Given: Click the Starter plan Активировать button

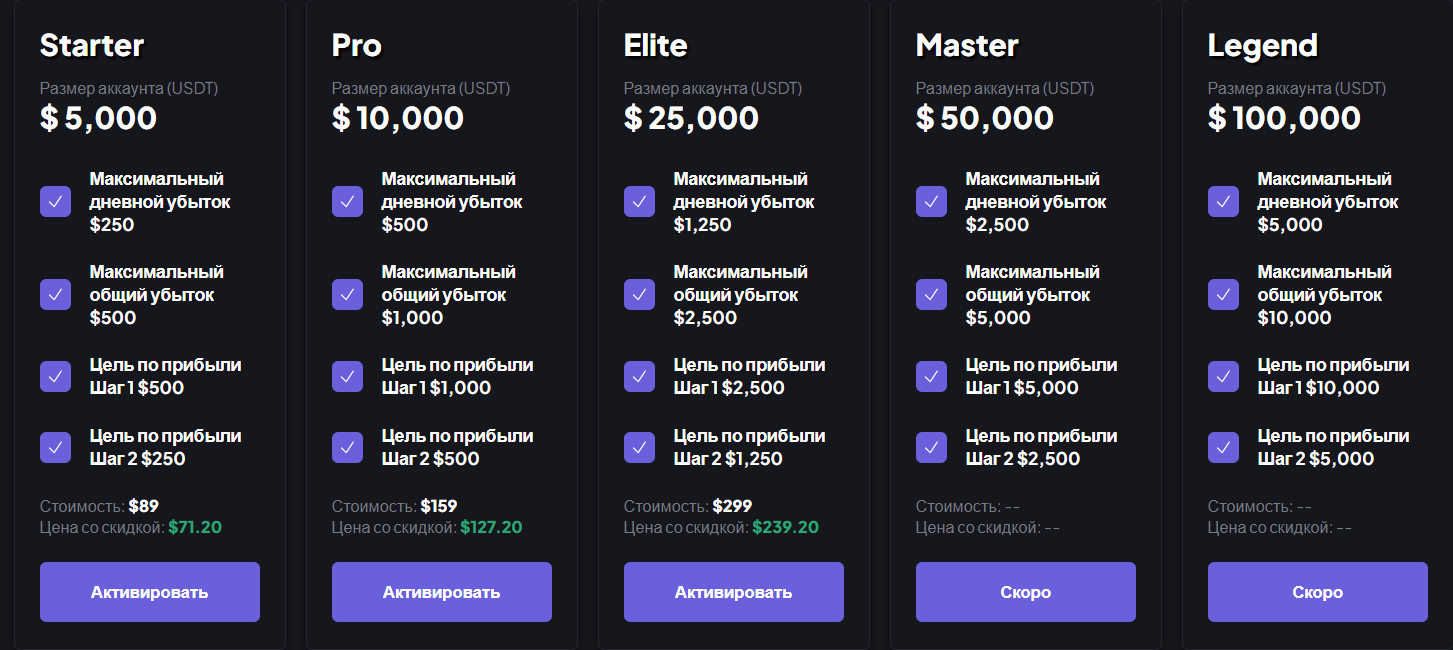Looking at the screenshot, I should [x=149, y=592].
